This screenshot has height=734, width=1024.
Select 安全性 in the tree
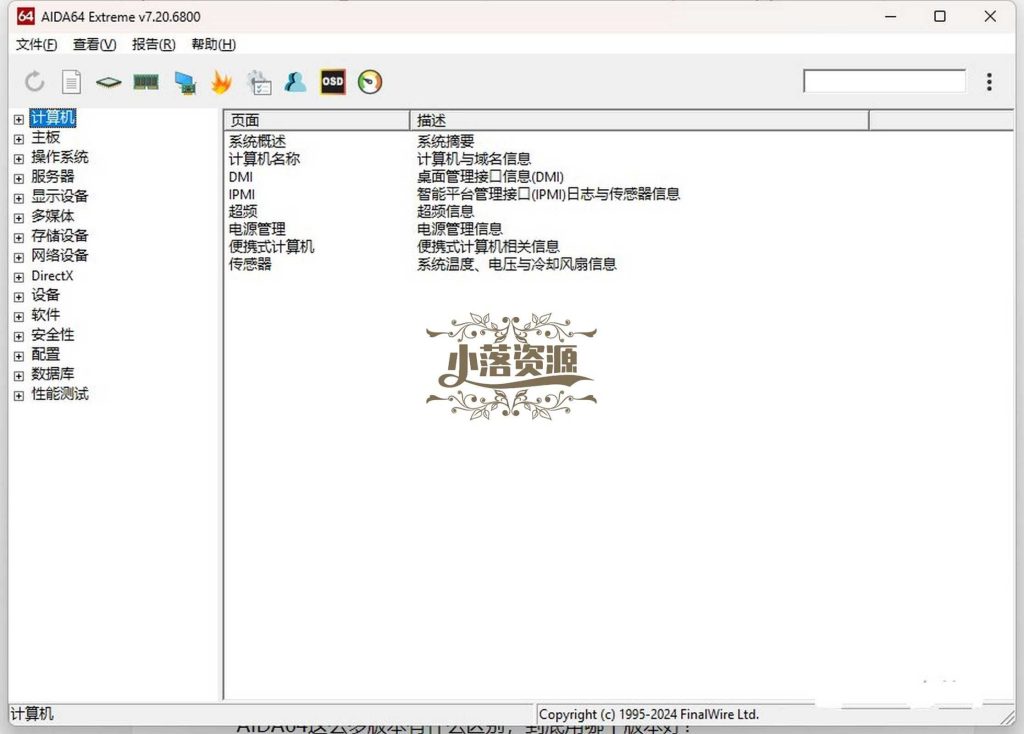tap(53, 334)
